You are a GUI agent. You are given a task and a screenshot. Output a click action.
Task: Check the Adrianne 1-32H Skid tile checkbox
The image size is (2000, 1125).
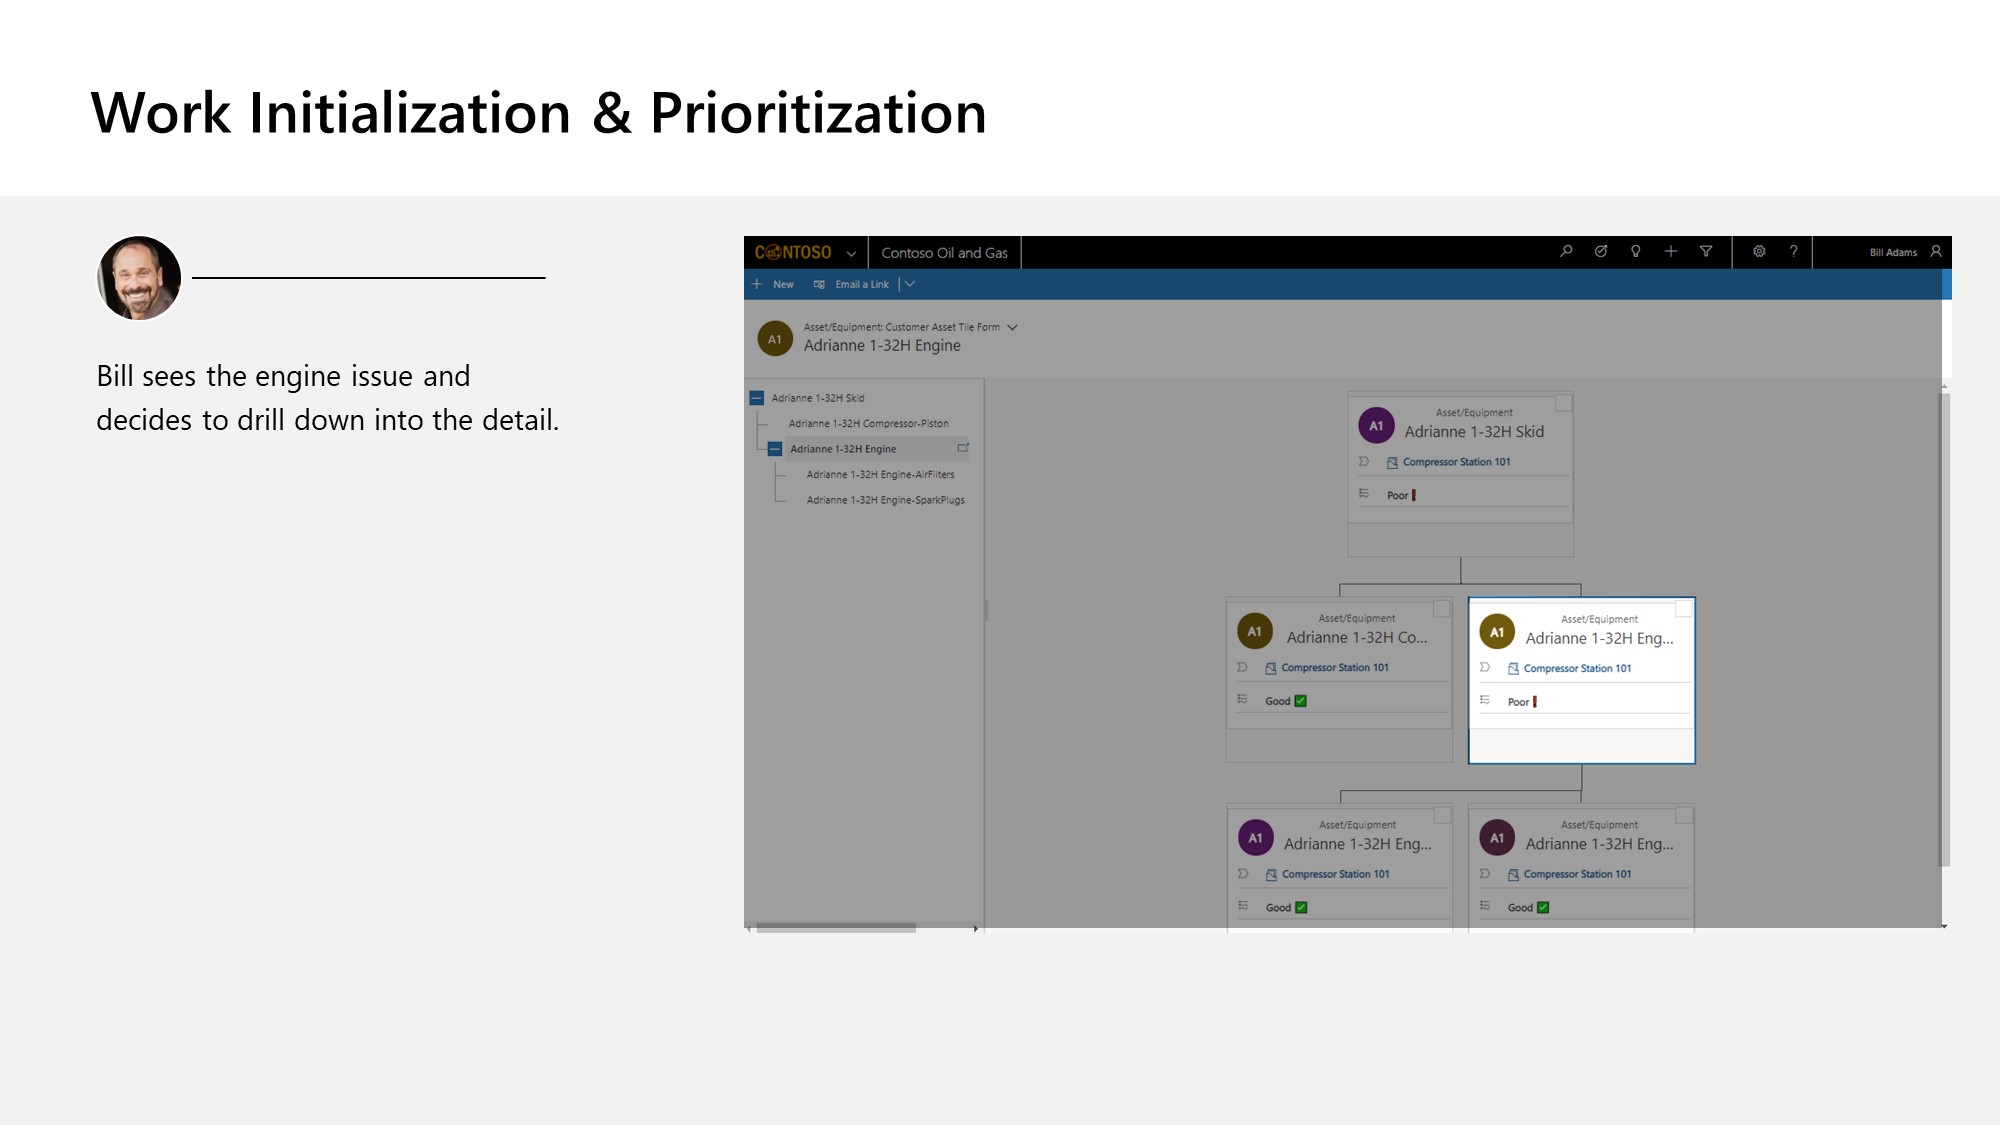(x=1563, y=403)
